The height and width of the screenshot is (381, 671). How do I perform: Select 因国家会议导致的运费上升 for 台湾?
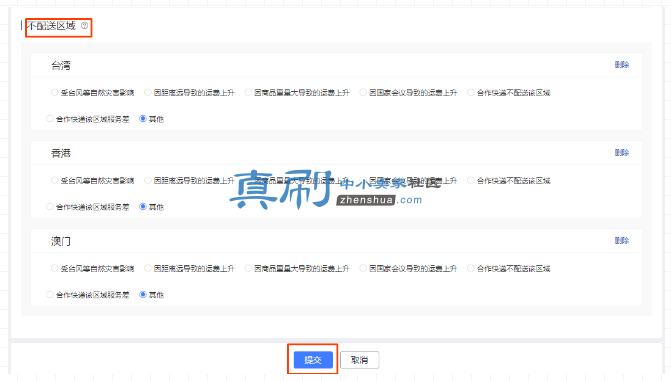click(x=363, y=92)
